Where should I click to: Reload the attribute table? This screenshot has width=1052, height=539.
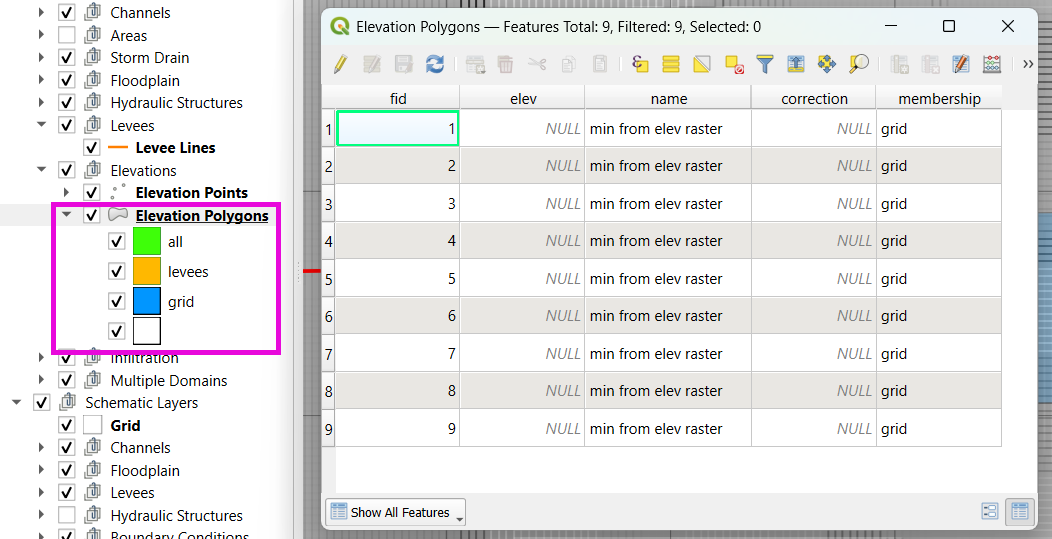tap(435, 64)
